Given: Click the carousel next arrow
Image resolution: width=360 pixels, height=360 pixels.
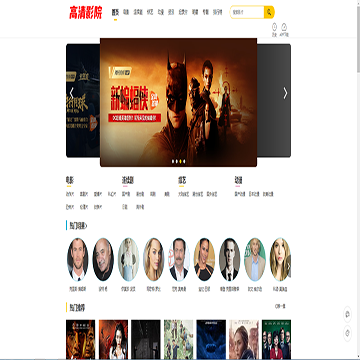Looking at the screenshot, I should (285, 93).
